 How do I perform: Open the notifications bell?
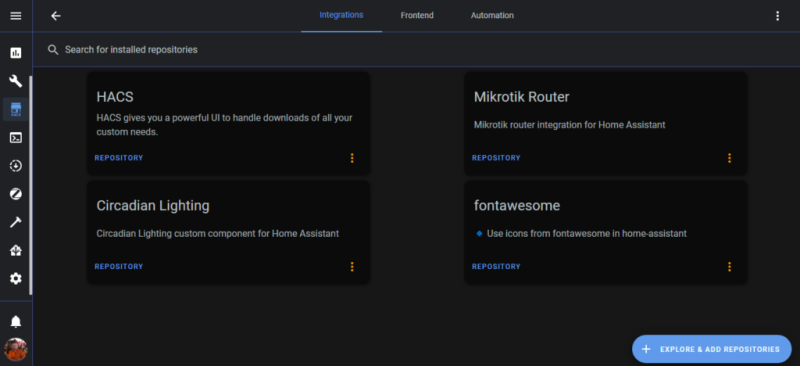pos(16,322)
